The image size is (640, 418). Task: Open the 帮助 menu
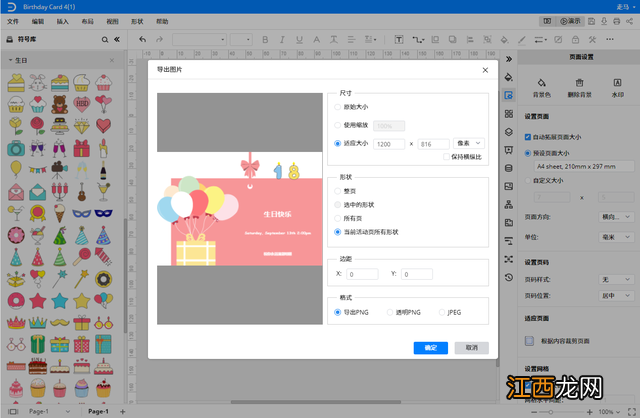click(x=162, y=21)
